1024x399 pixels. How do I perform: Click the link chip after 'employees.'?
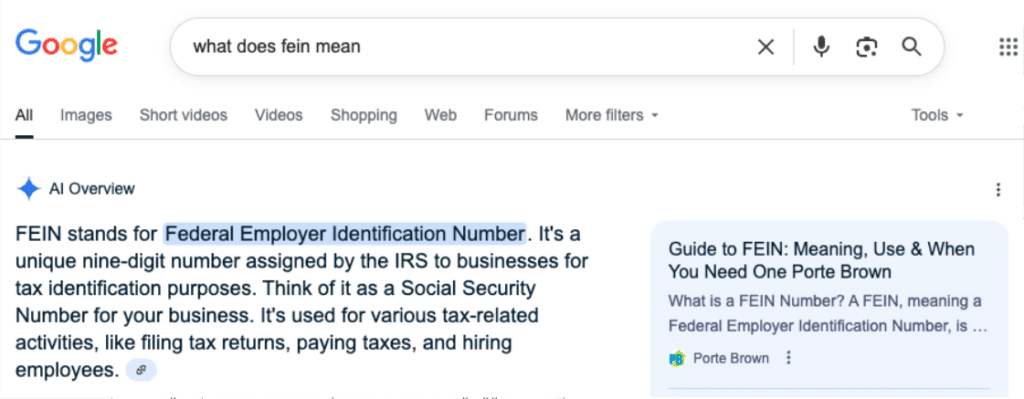point(141,370)
